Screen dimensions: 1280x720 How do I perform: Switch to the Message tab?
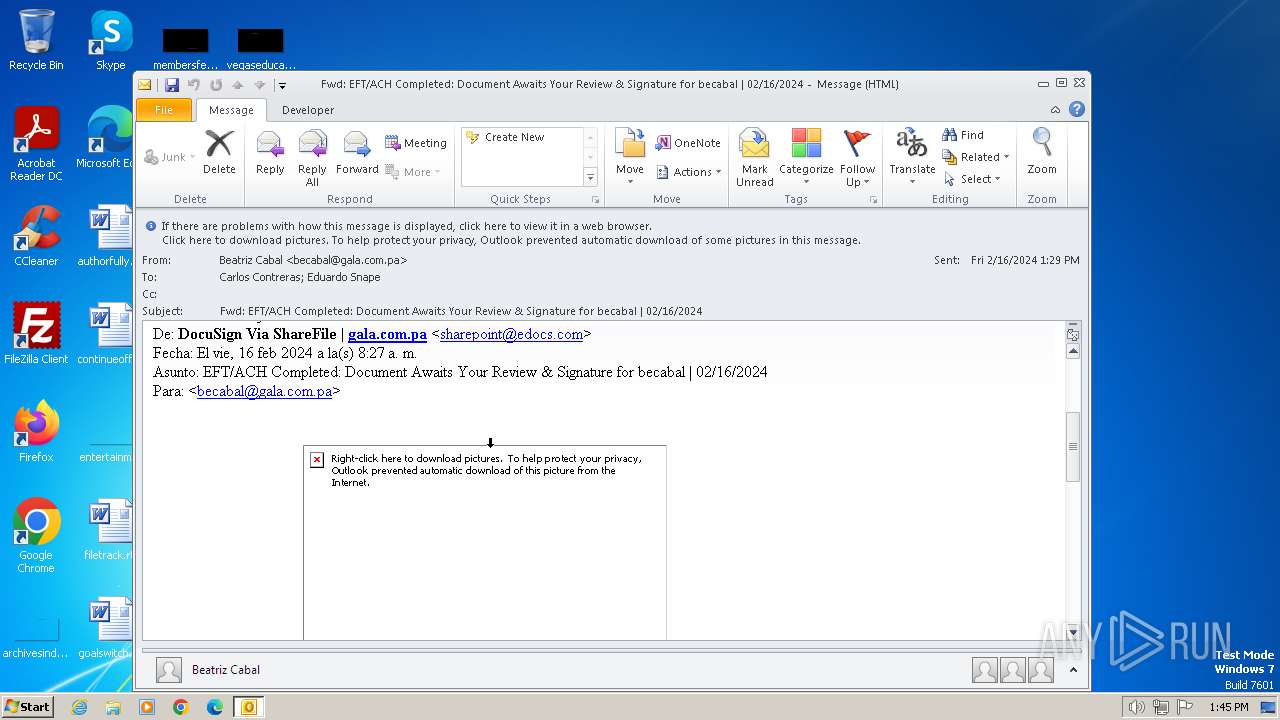[x=231, y=110]
